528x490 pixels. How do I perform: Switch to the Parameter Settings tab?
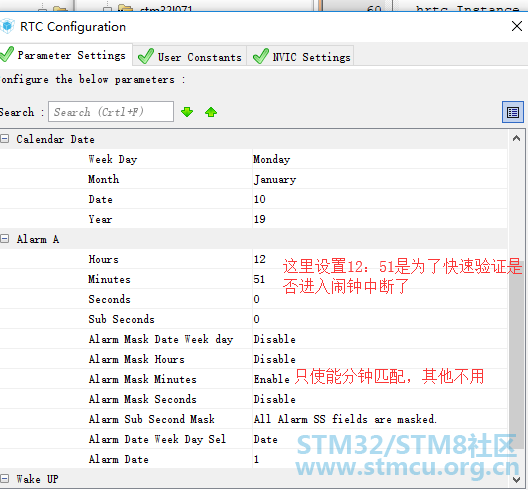pos(65,55)
